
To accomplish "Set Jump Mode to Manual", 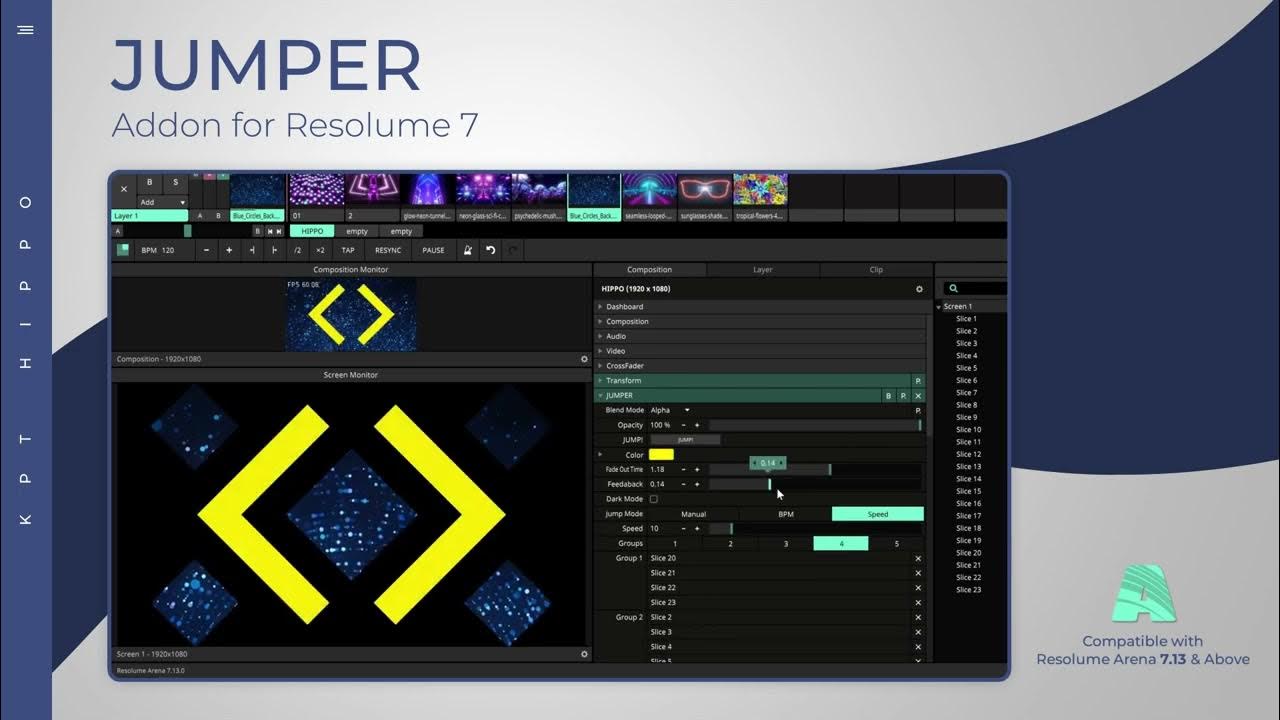I will [x=693, y=514].
